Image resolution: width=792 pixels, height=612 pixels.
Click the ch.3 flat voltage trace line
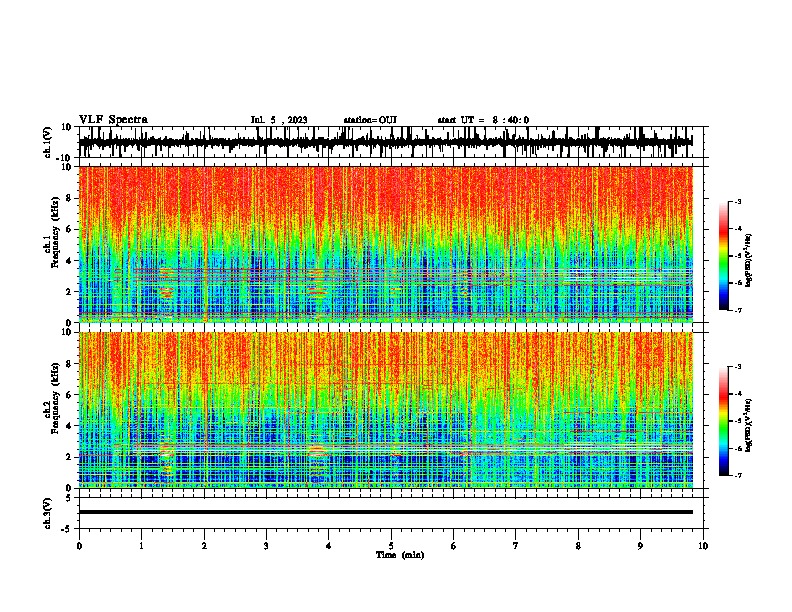385,512
